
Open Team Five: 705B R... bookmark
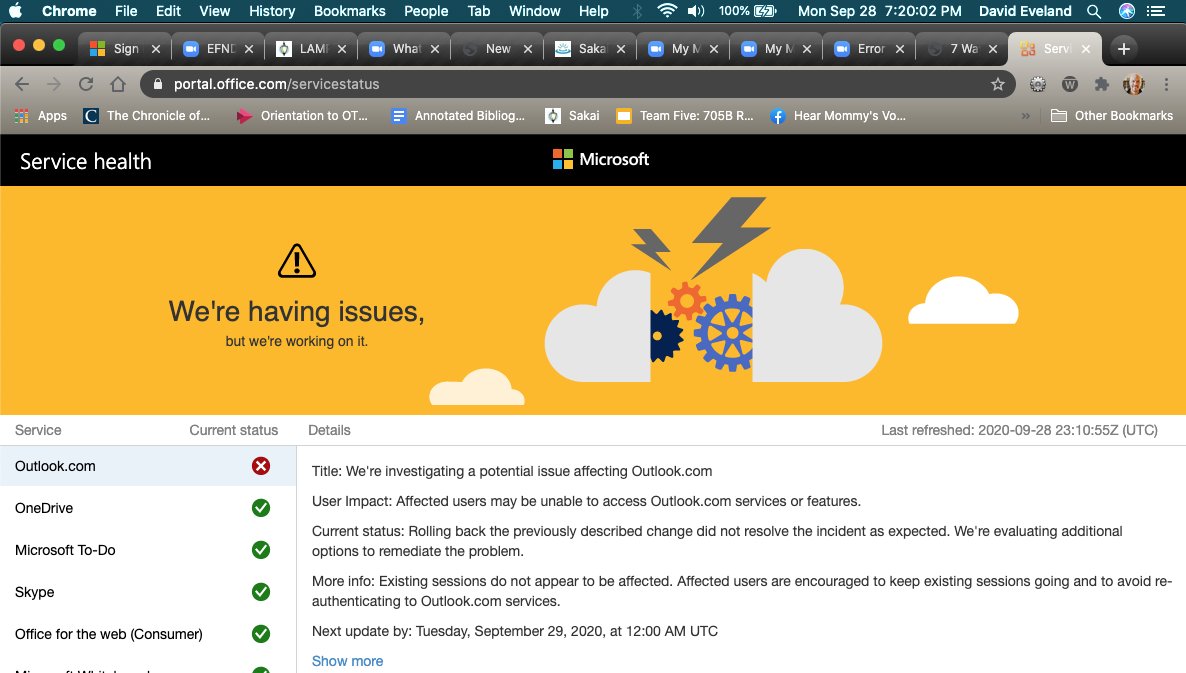click(685, 116)
